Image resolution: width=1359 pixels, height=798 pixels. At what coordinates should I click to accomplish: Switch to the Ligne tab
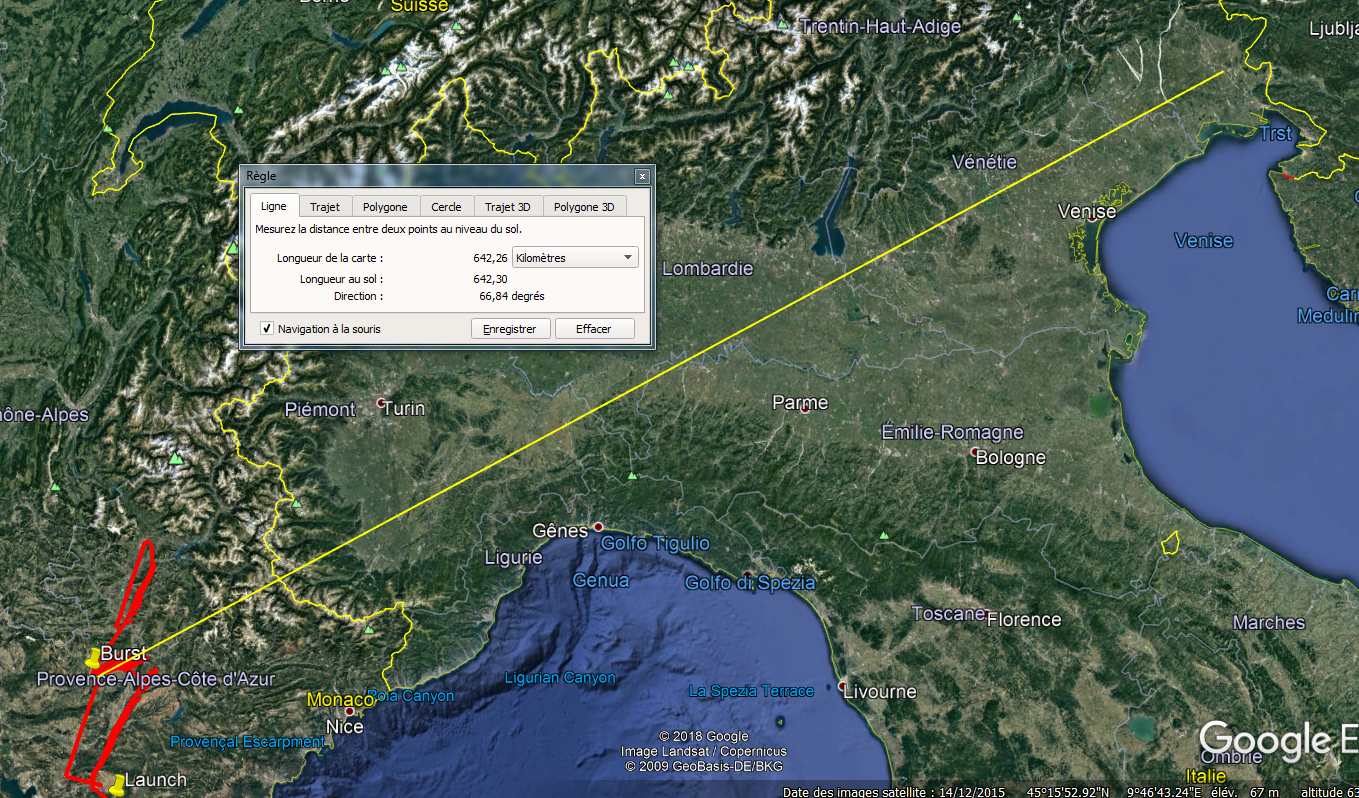coord(274,206)
